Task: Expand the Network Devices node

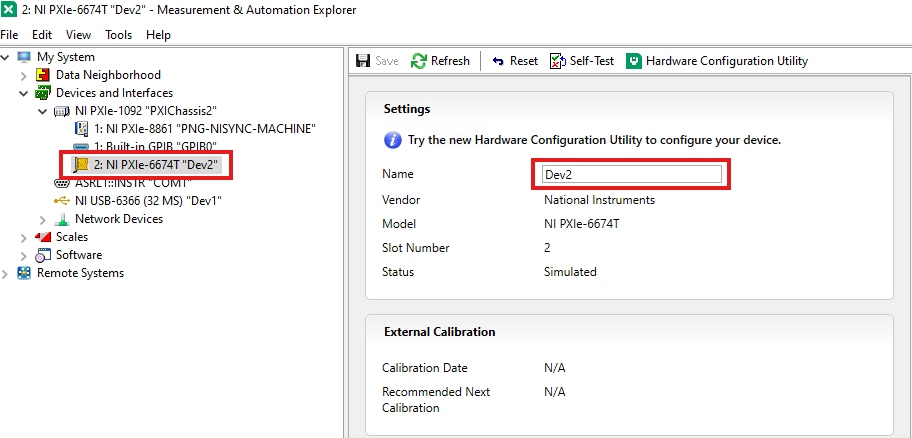Action: [x=42, y=219]
